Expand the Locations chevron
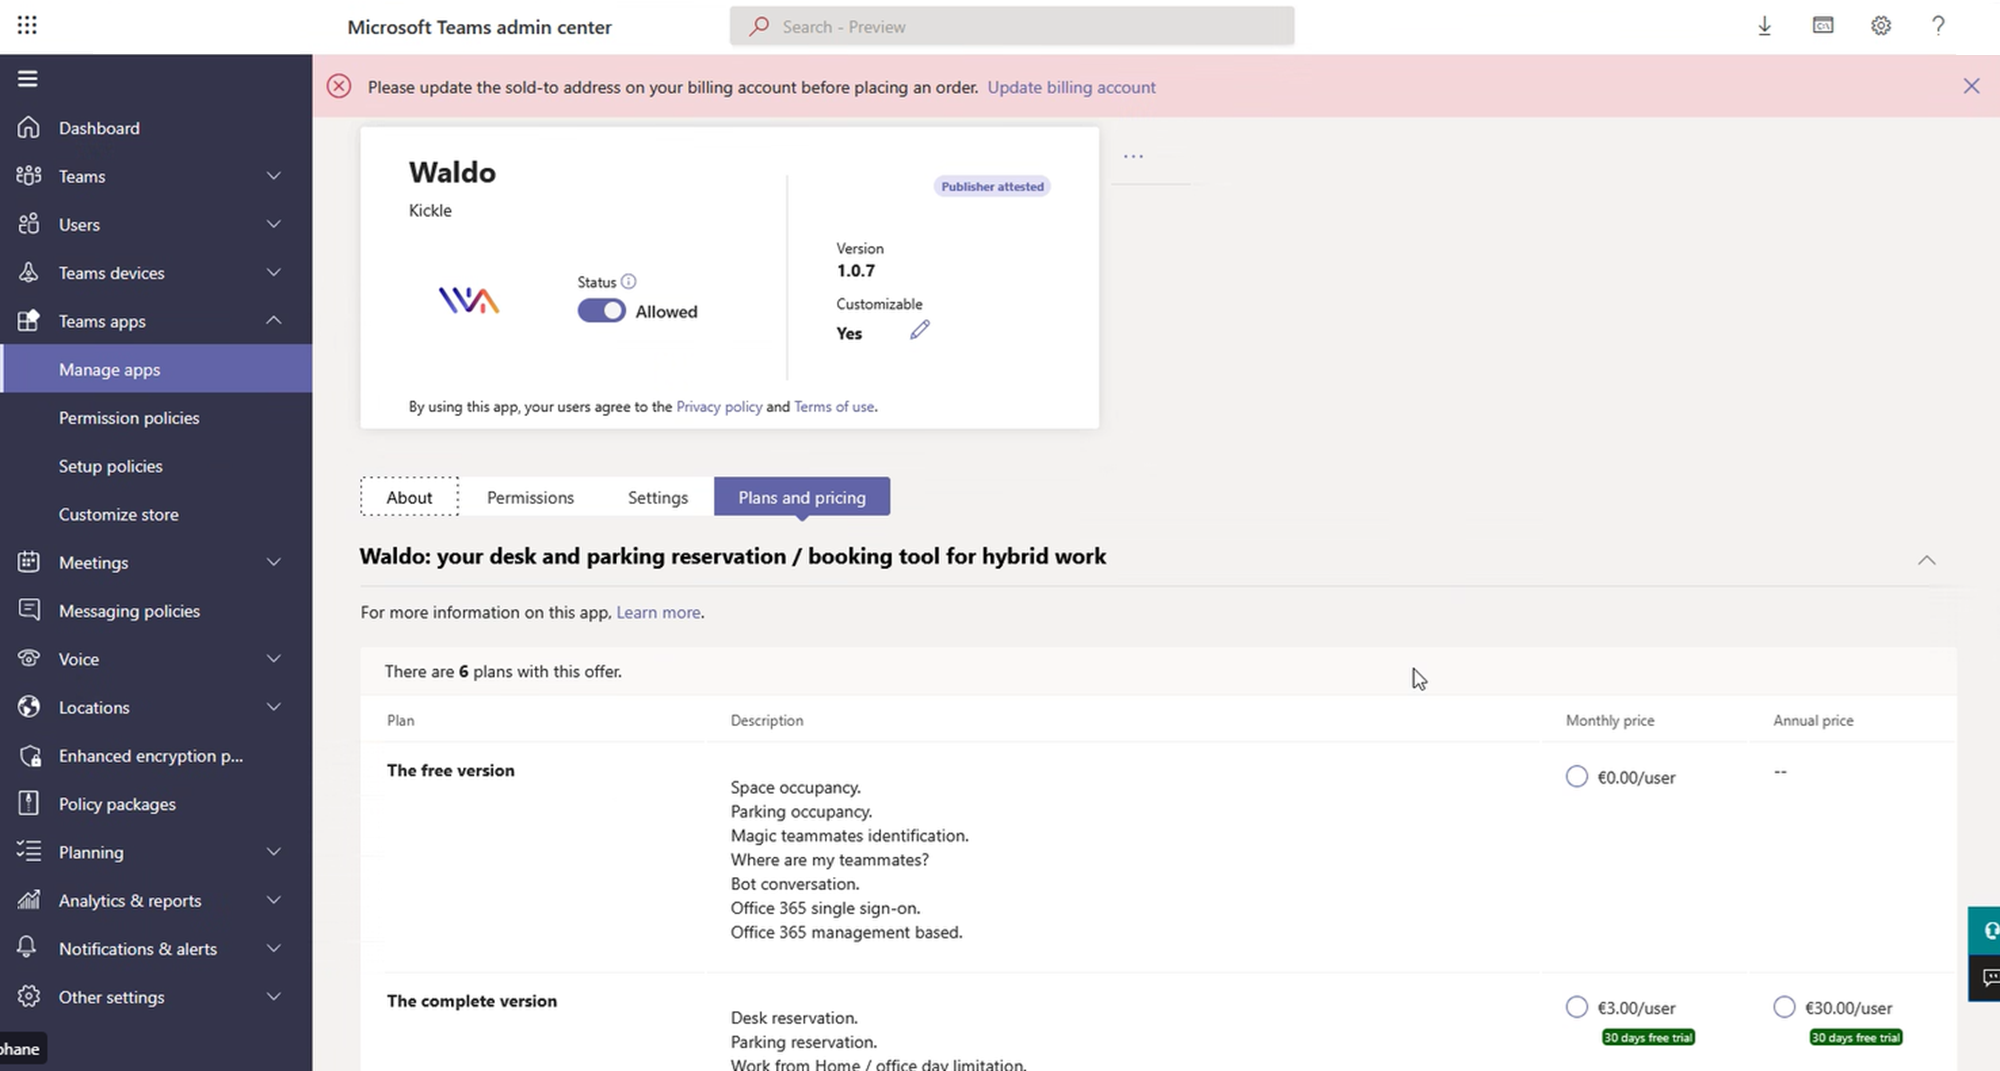The image size is (2000, 1071). click(x=274, y=707)
